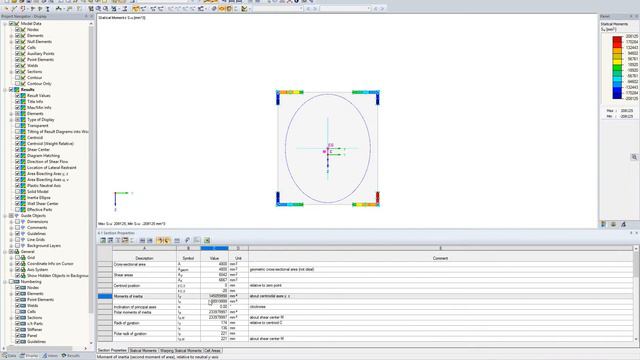Click the Symbol column header
The image size is (640, 360).
point(188,258)
